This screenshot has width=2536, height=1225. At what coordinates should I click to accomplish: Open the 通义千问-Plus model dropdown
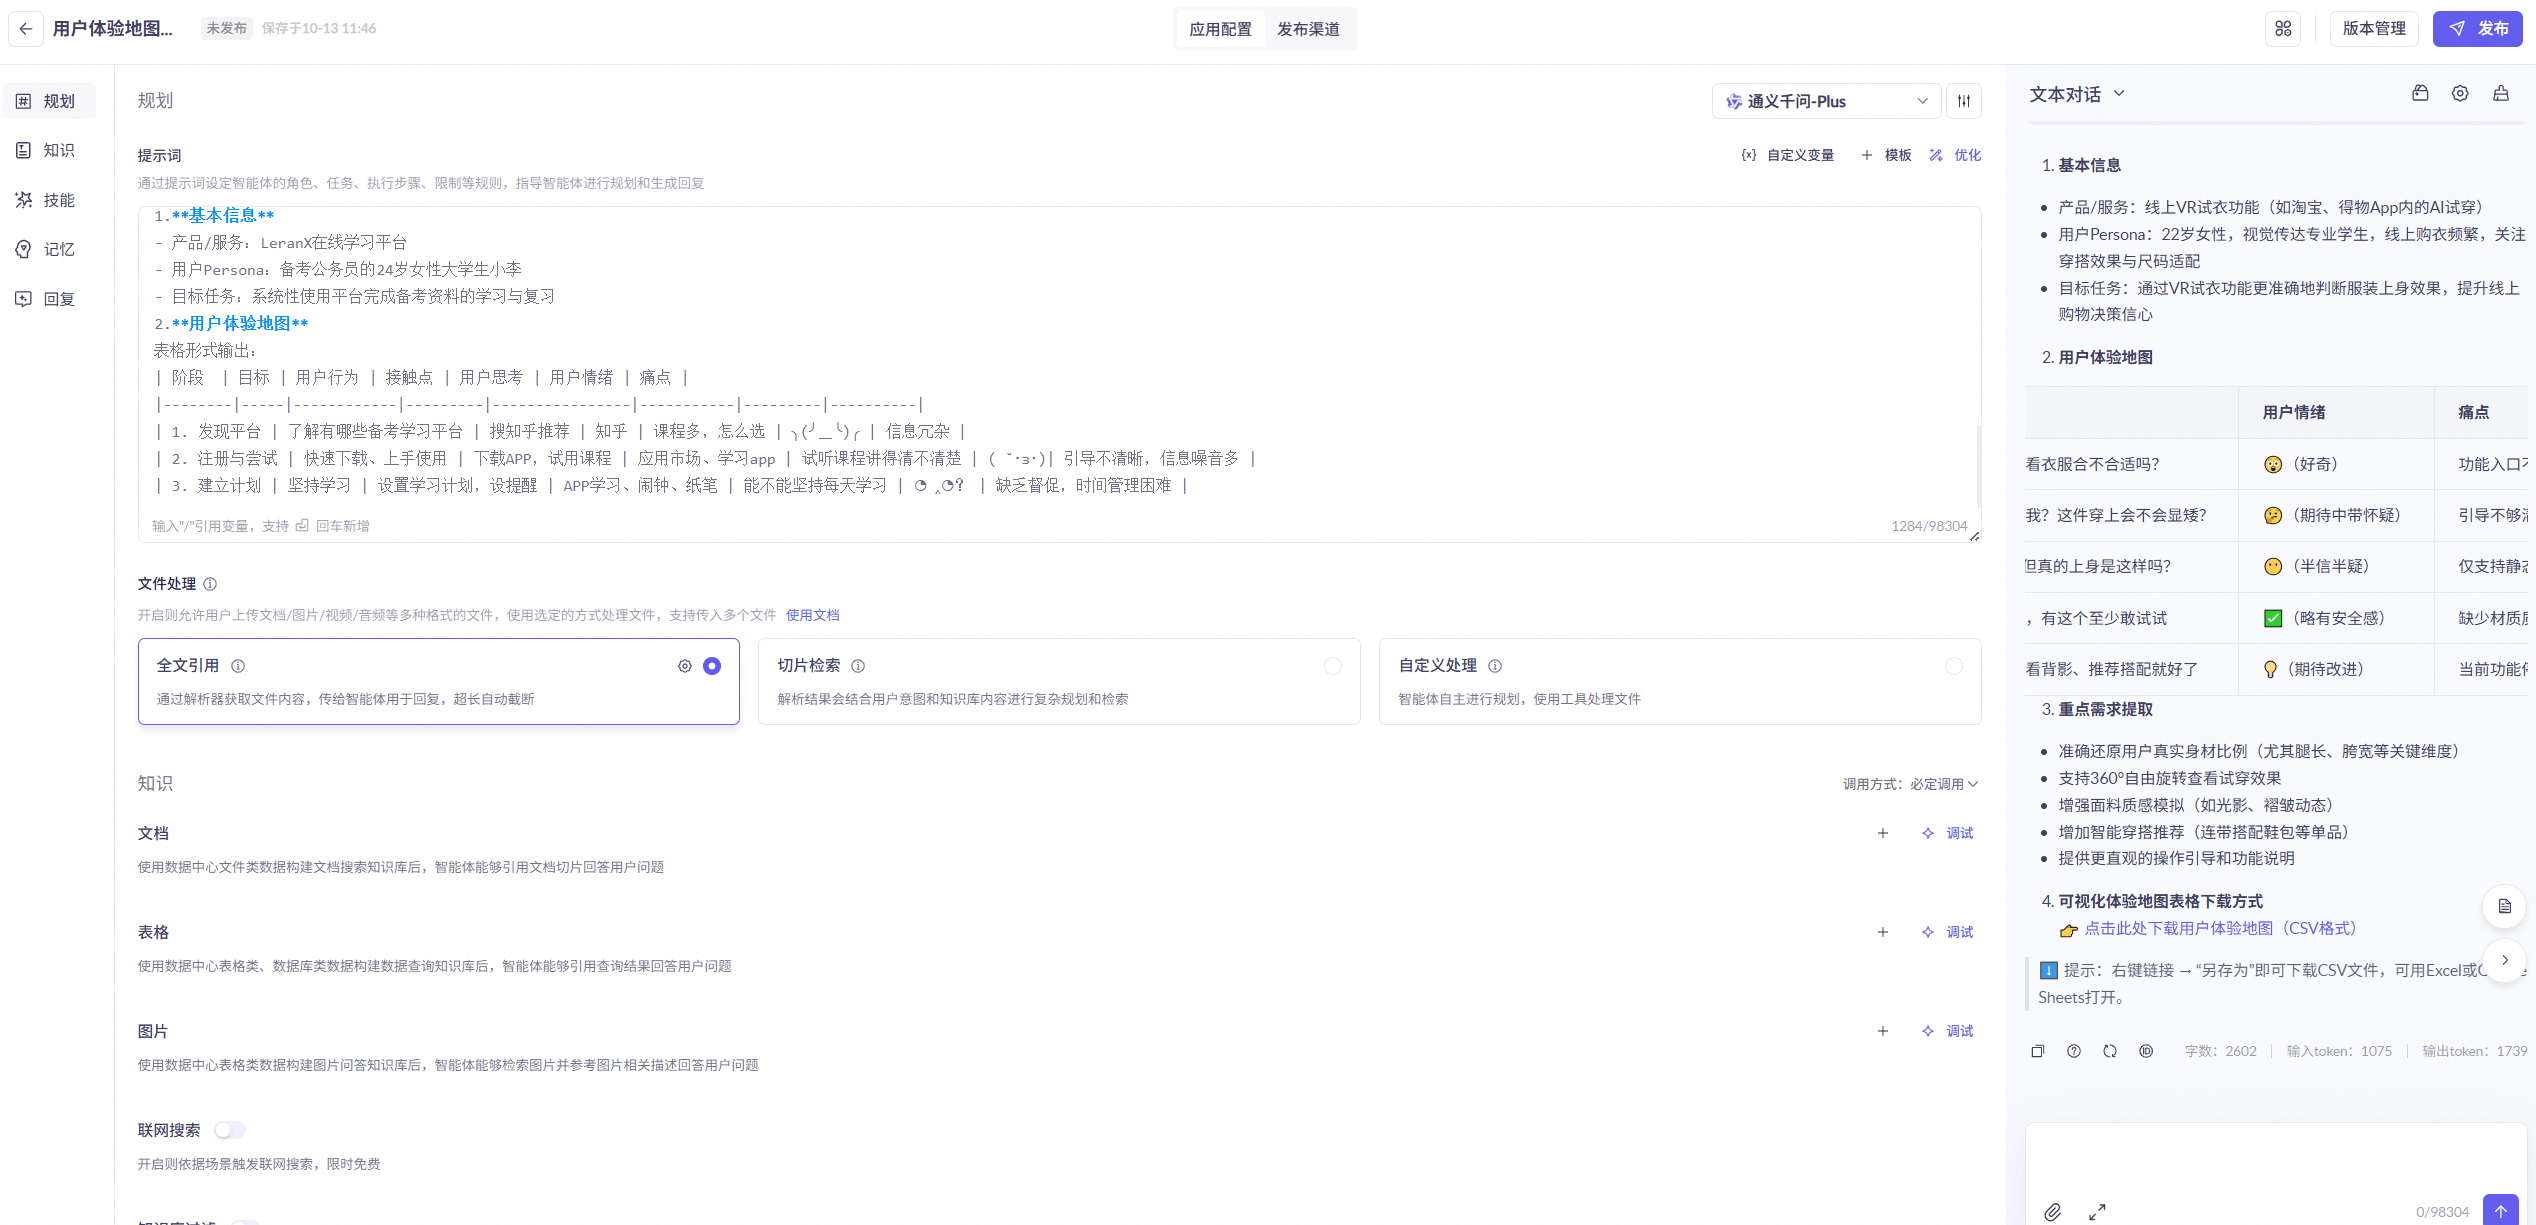tap(1826, 101)
